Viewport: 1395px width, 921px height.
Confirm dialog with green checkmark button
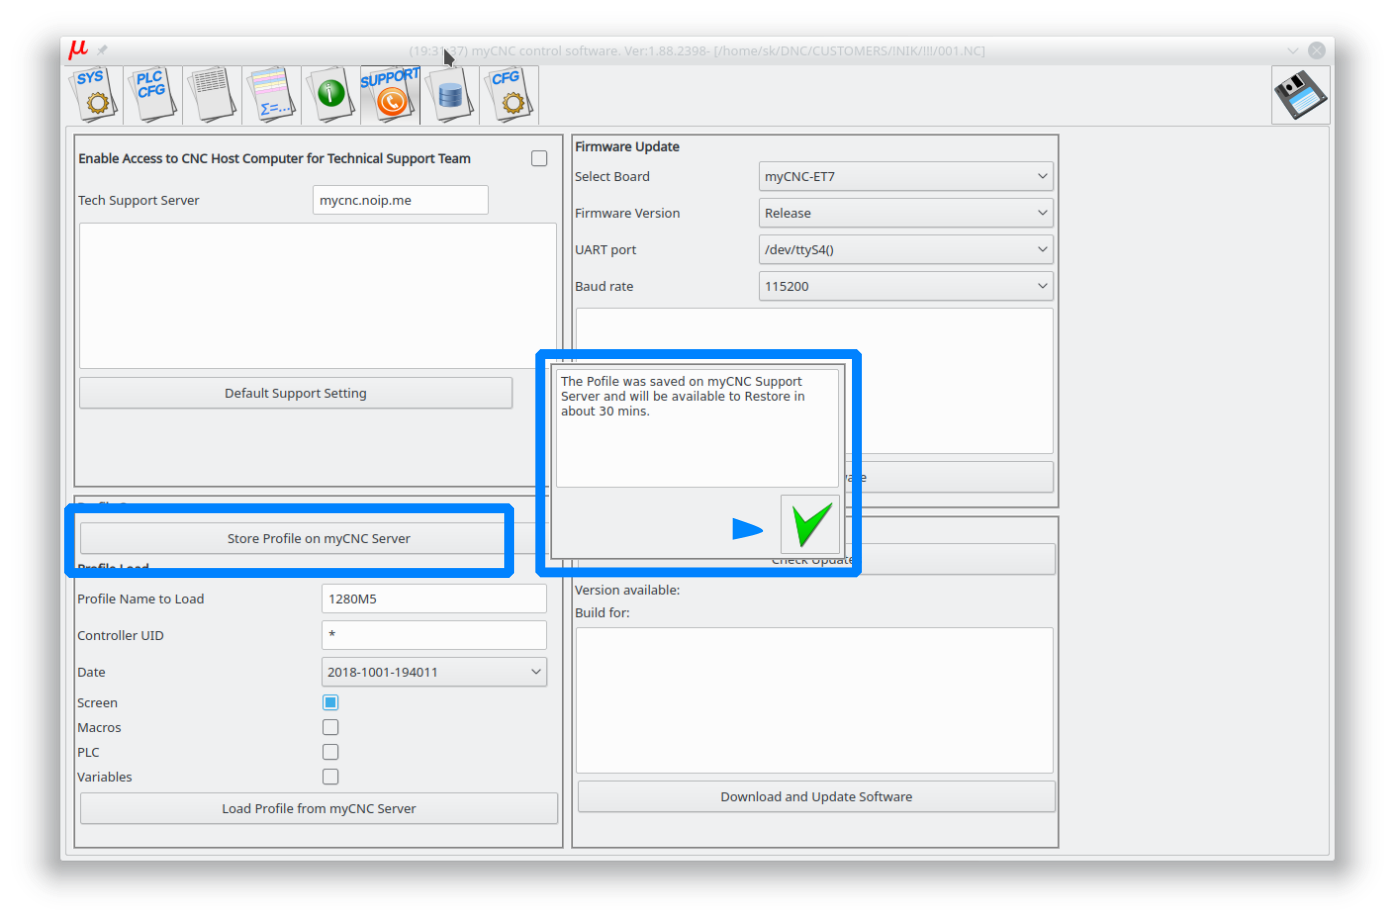point(809,525)
